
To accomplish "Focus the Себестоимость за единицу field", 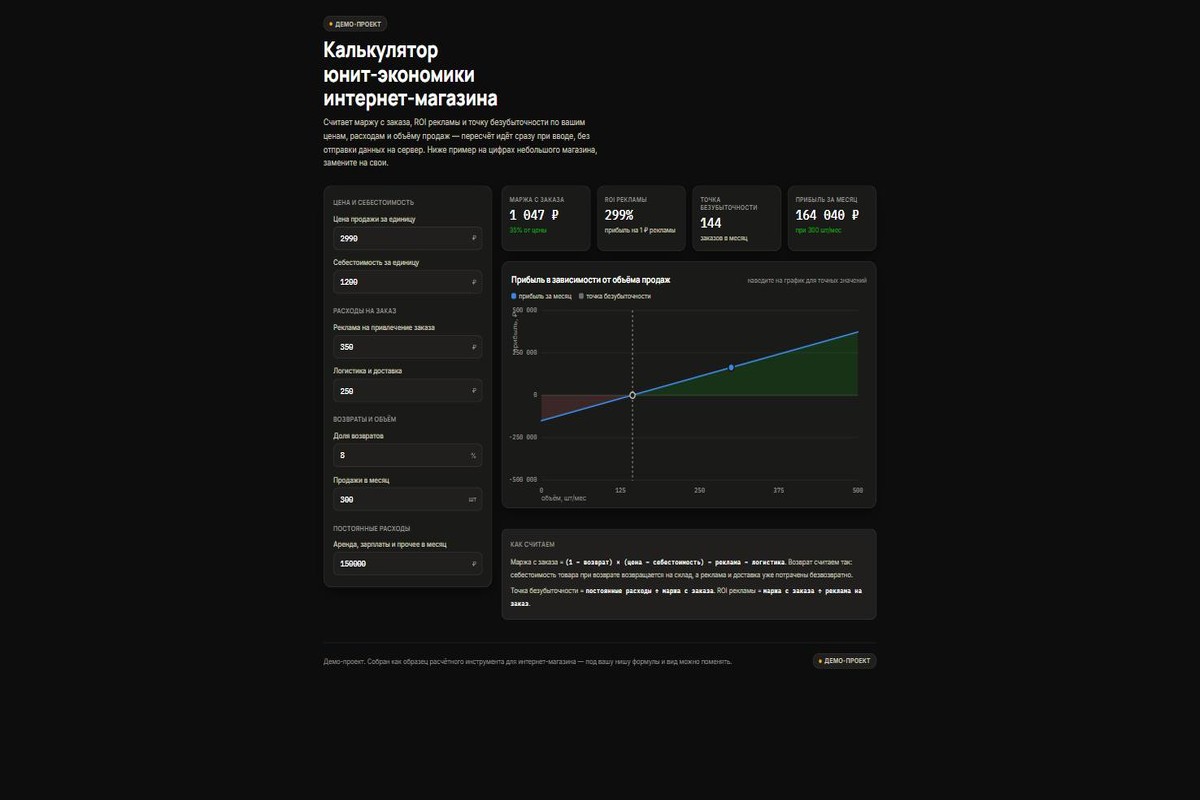I will click(408, 282).
